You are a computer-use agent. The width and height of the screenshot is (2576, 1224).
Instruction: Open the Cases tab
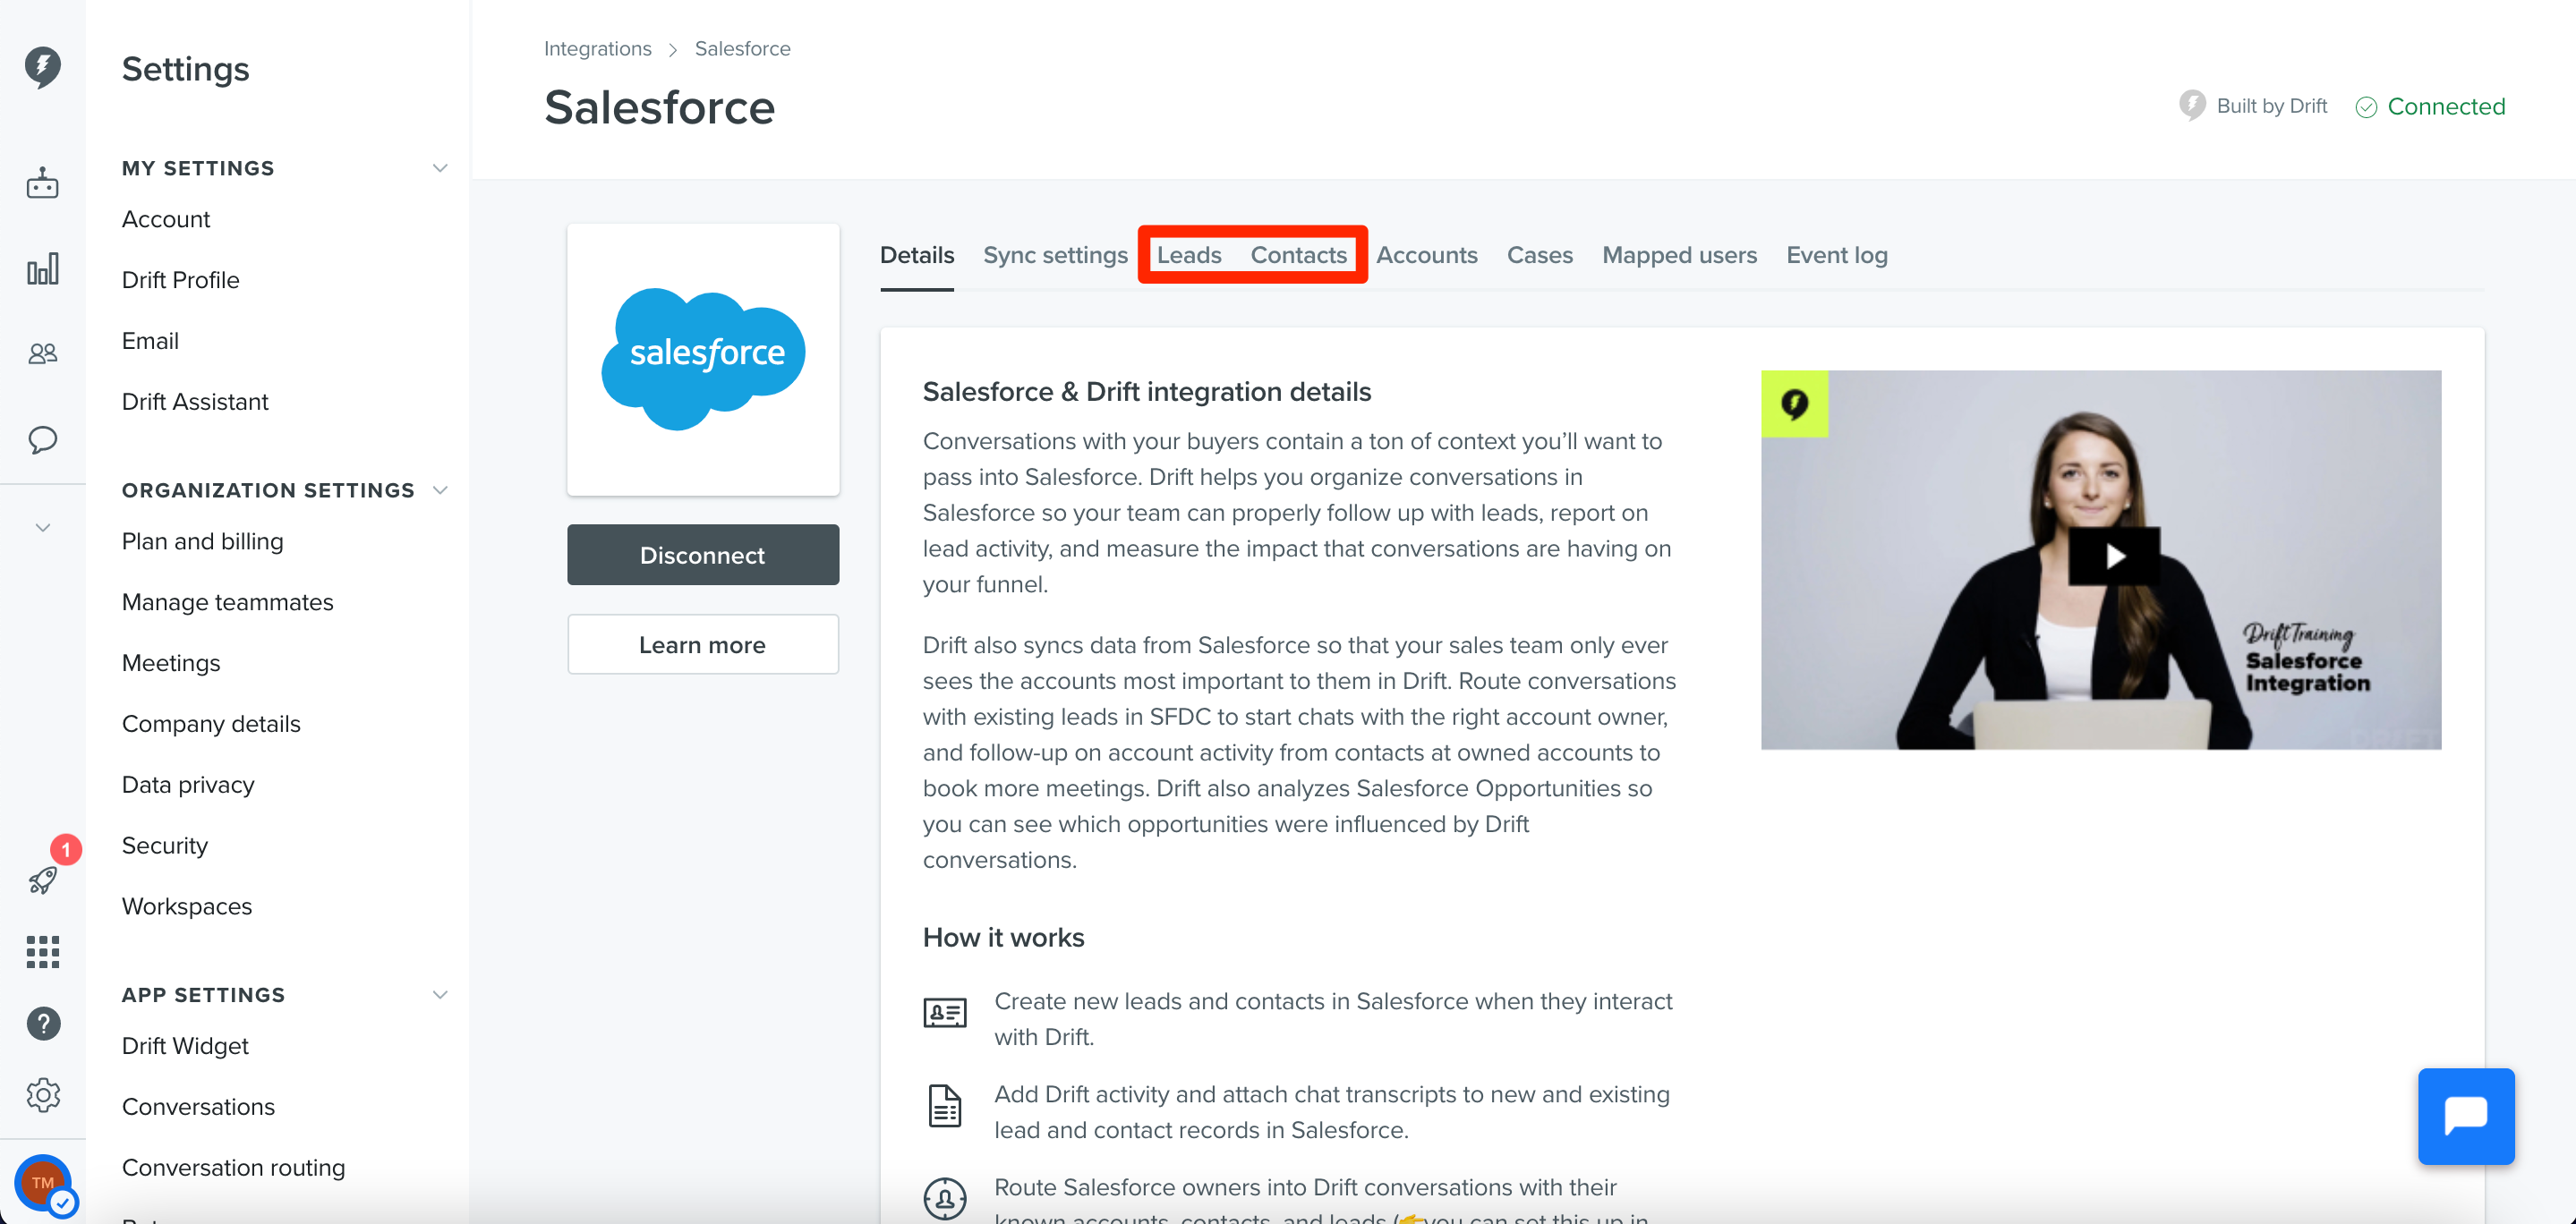click(1539, 255)
